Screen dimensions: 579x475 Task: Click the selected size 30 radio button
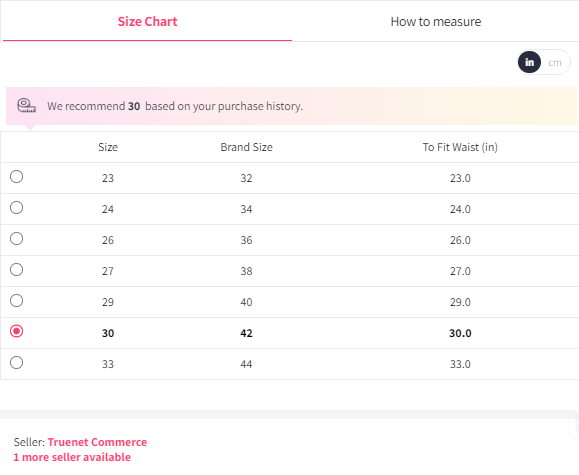point(16,331)
